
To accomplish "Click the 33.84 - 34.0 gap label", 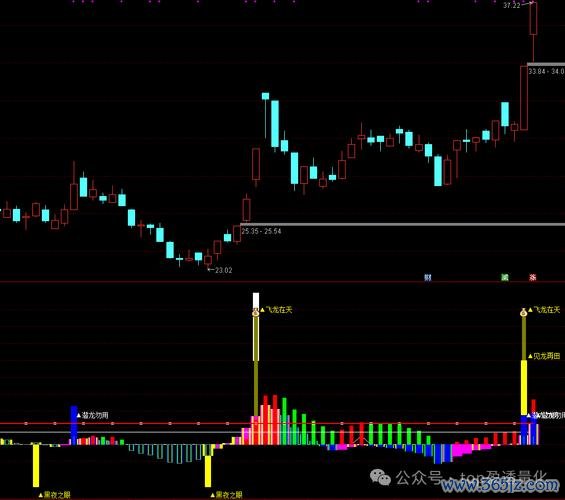I will [x=546, y=72].
